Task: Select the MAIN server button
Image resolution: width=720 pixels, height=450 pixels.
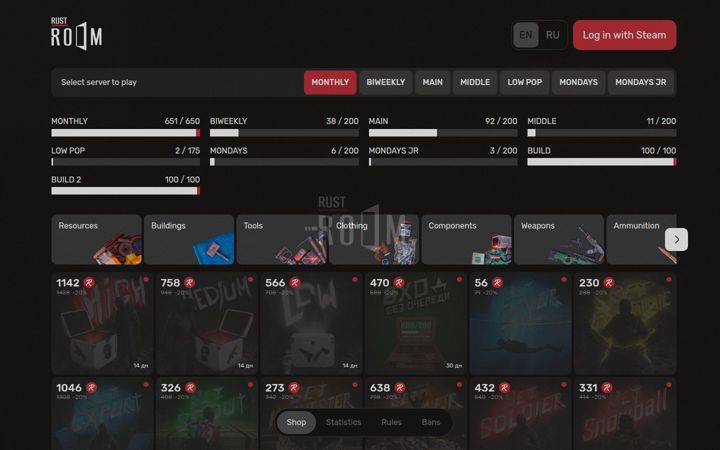Action: [433, 82]
